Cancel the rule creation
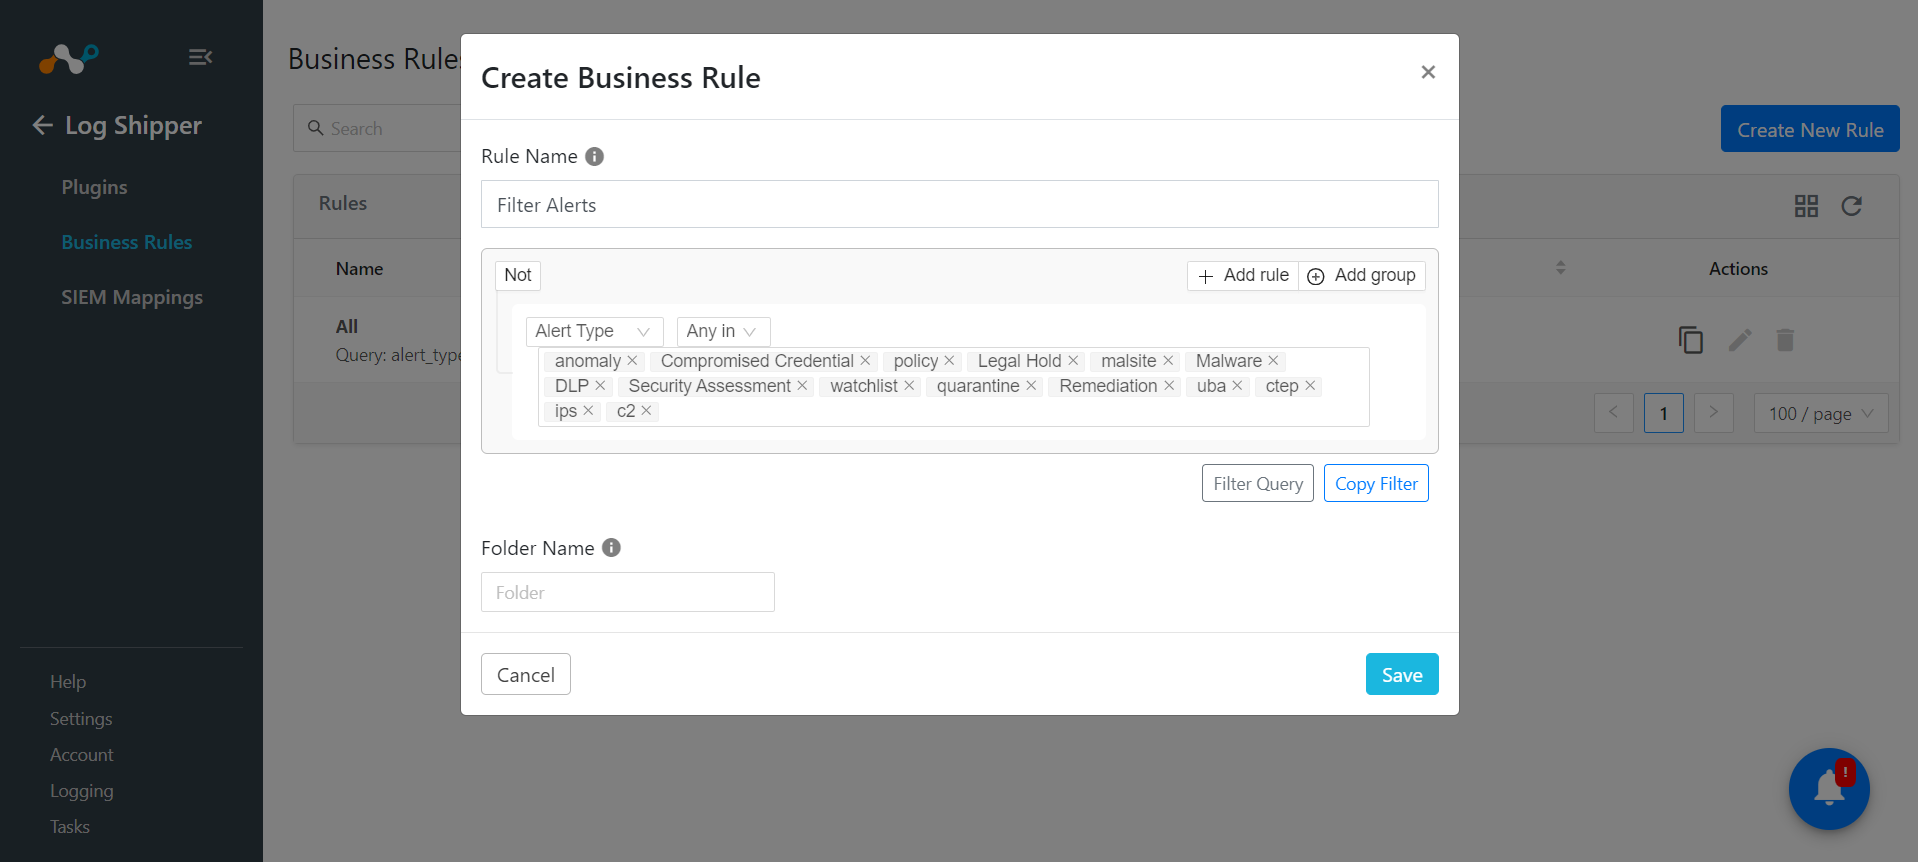The image size is (1918, 862). [x=526, y=674]
